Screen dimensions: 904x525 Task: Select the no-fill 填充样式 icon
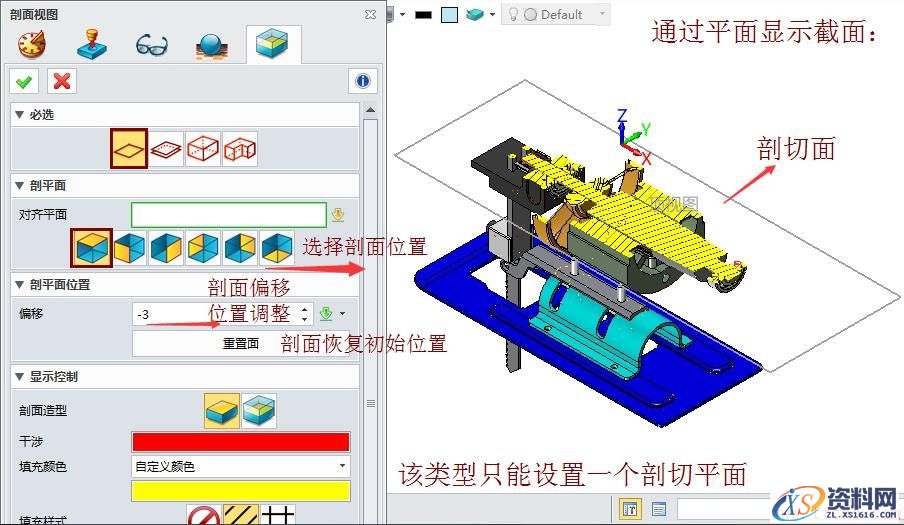204,516
